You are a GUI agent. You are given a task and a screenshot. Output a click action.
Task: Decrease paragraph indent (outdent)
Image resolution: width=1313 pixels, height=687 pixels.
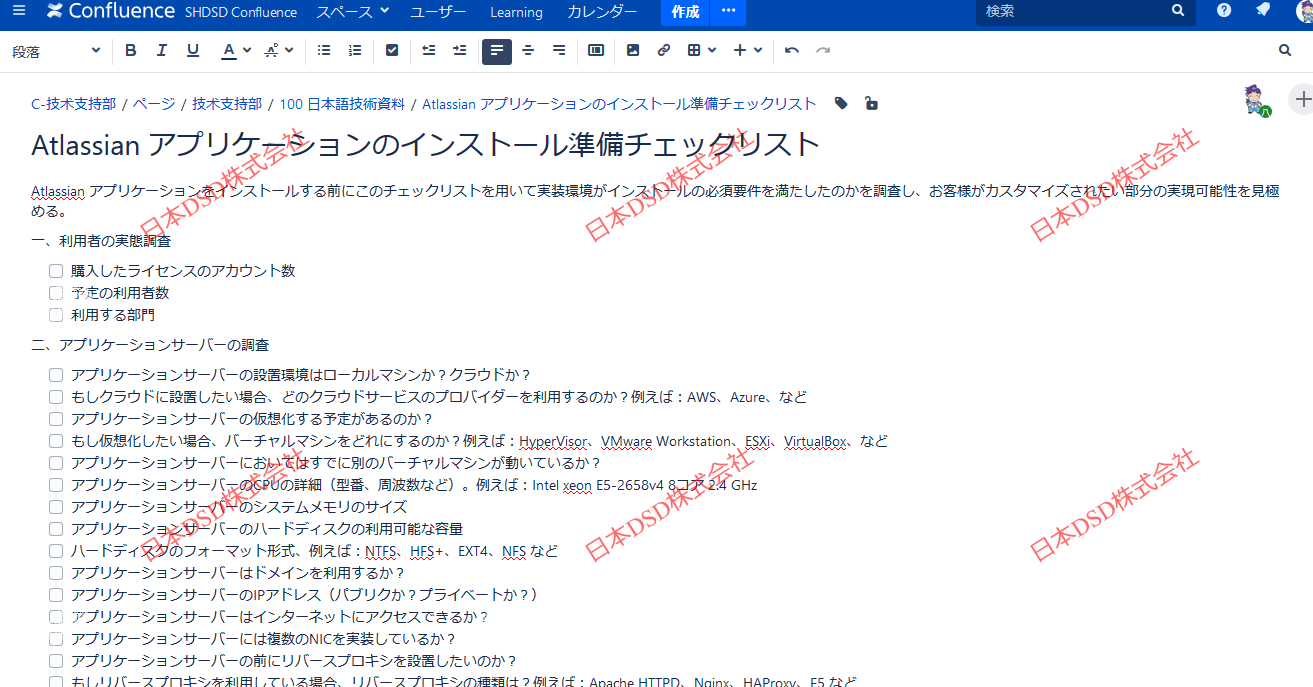point(429,50)
